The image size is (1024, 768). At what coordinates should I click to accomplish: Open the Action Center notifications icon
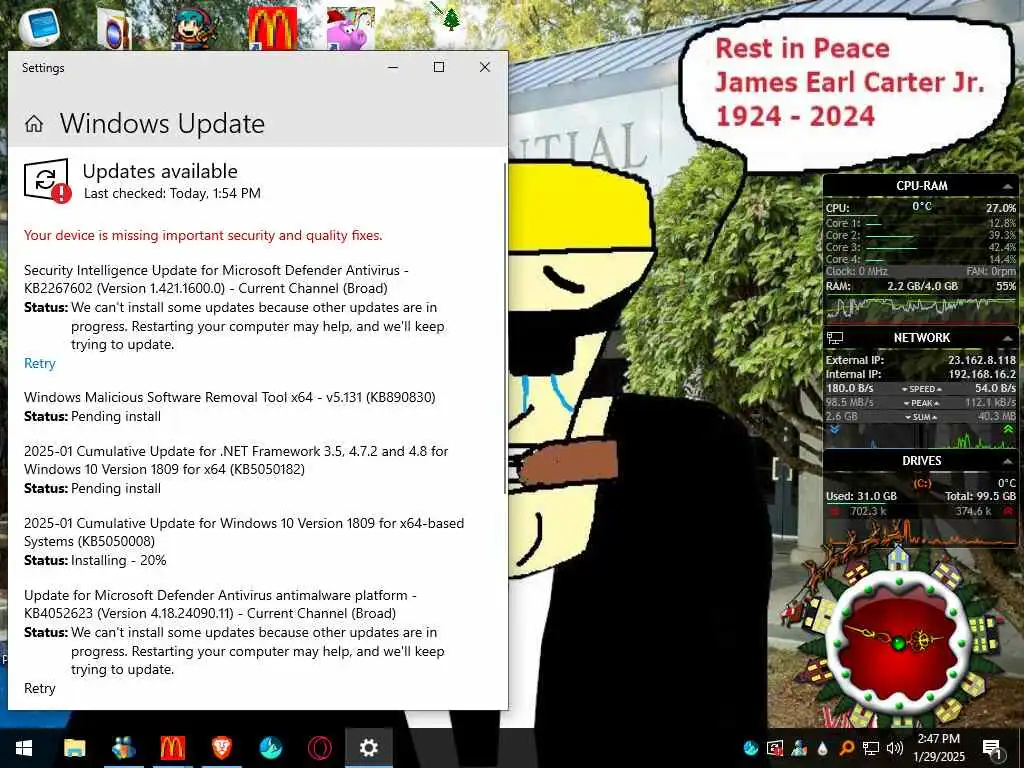(992, 748)
